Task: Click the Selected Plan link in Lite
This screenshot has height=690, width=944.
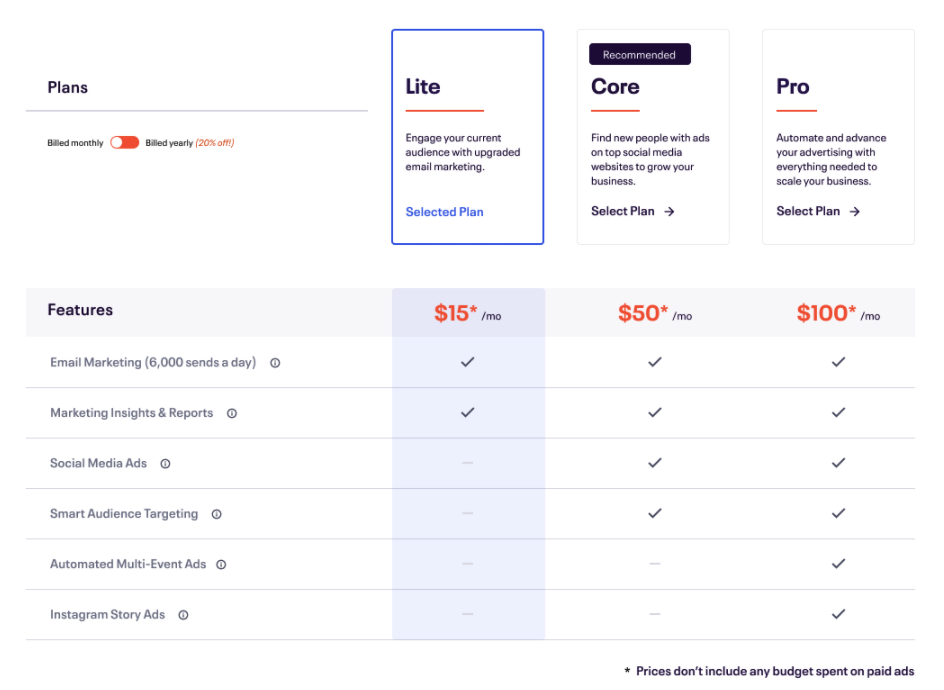Action: click(444, 212)
